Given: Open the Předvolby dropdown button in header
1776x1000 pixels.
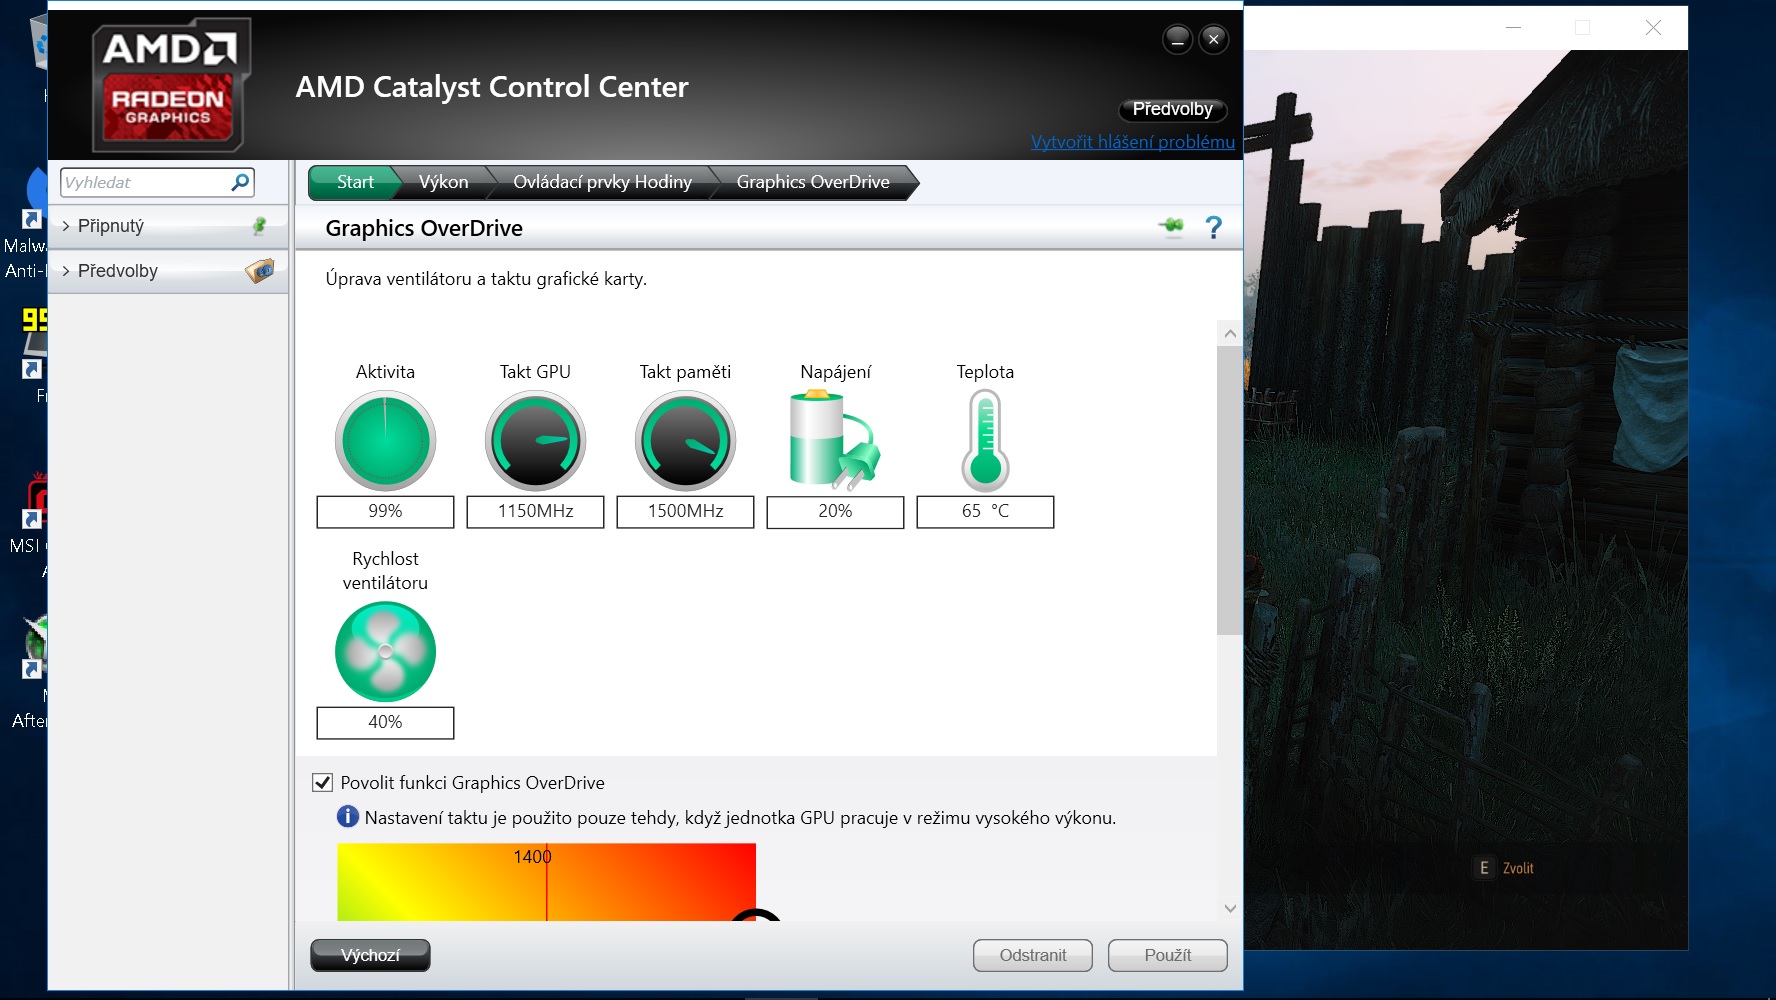Looking at the screenshot, I should [x=1172, y=109].
